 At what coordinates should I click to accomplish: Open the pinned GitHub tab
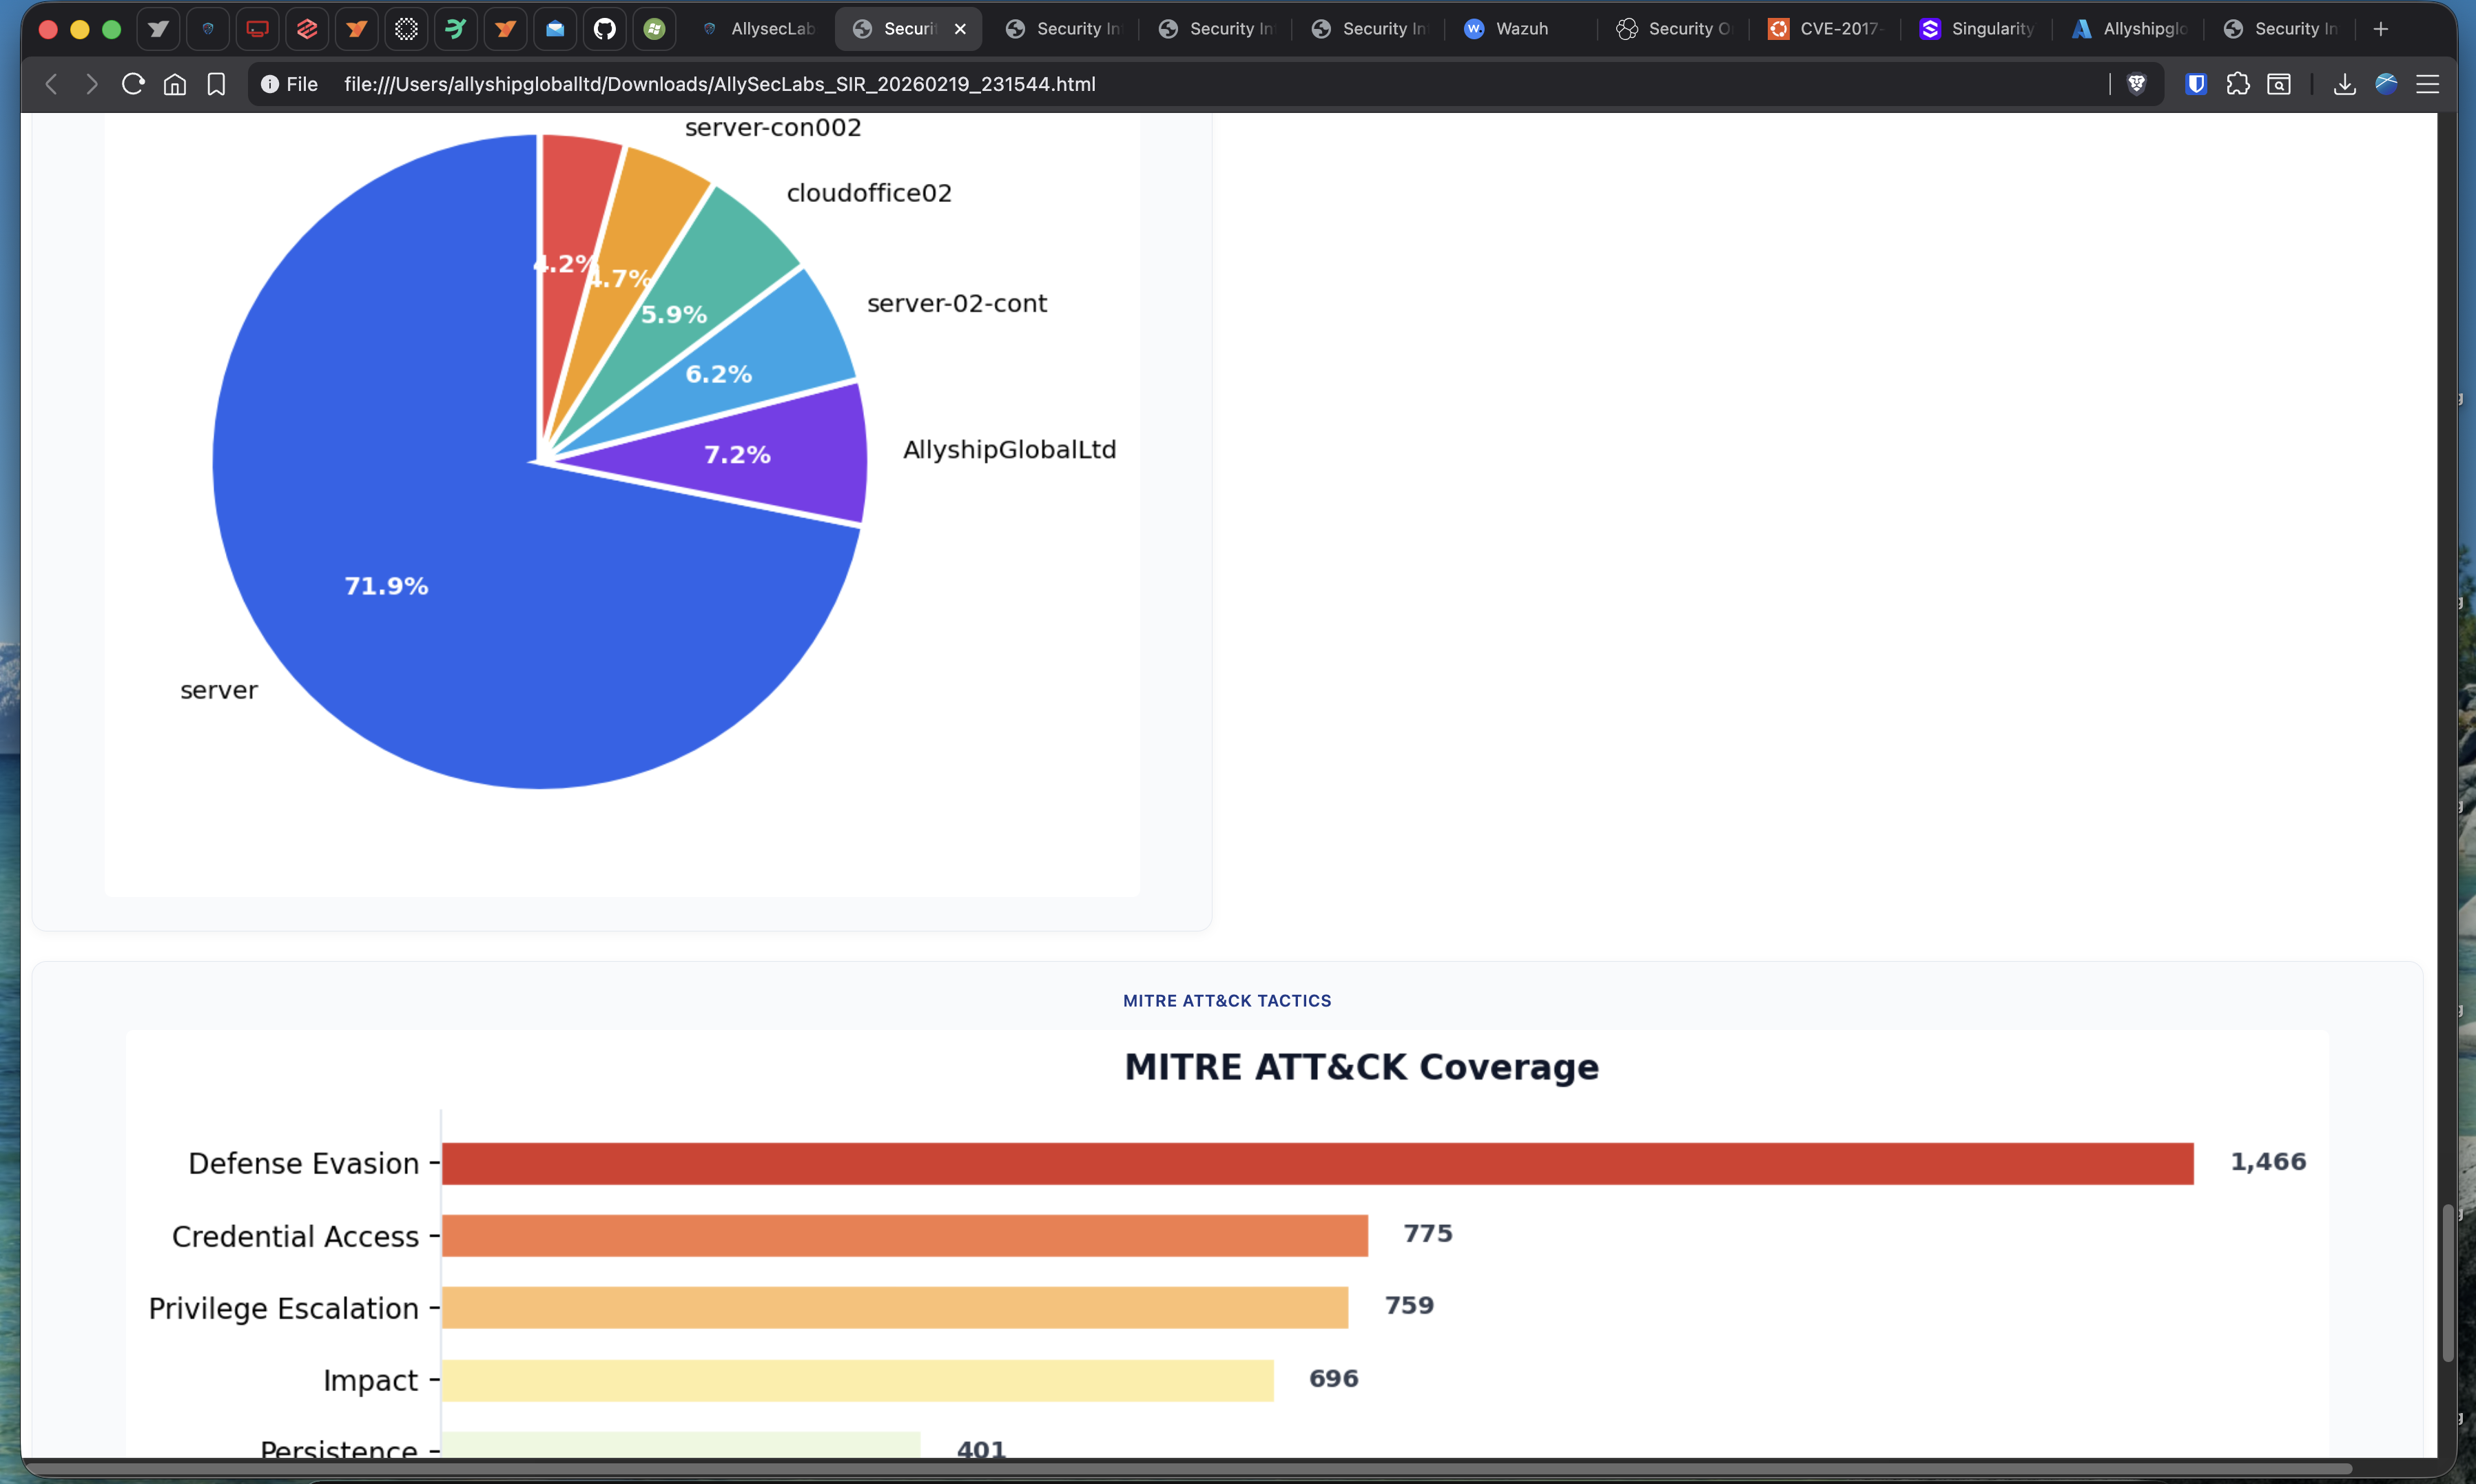pyautogui.click(x=604, y=29)
